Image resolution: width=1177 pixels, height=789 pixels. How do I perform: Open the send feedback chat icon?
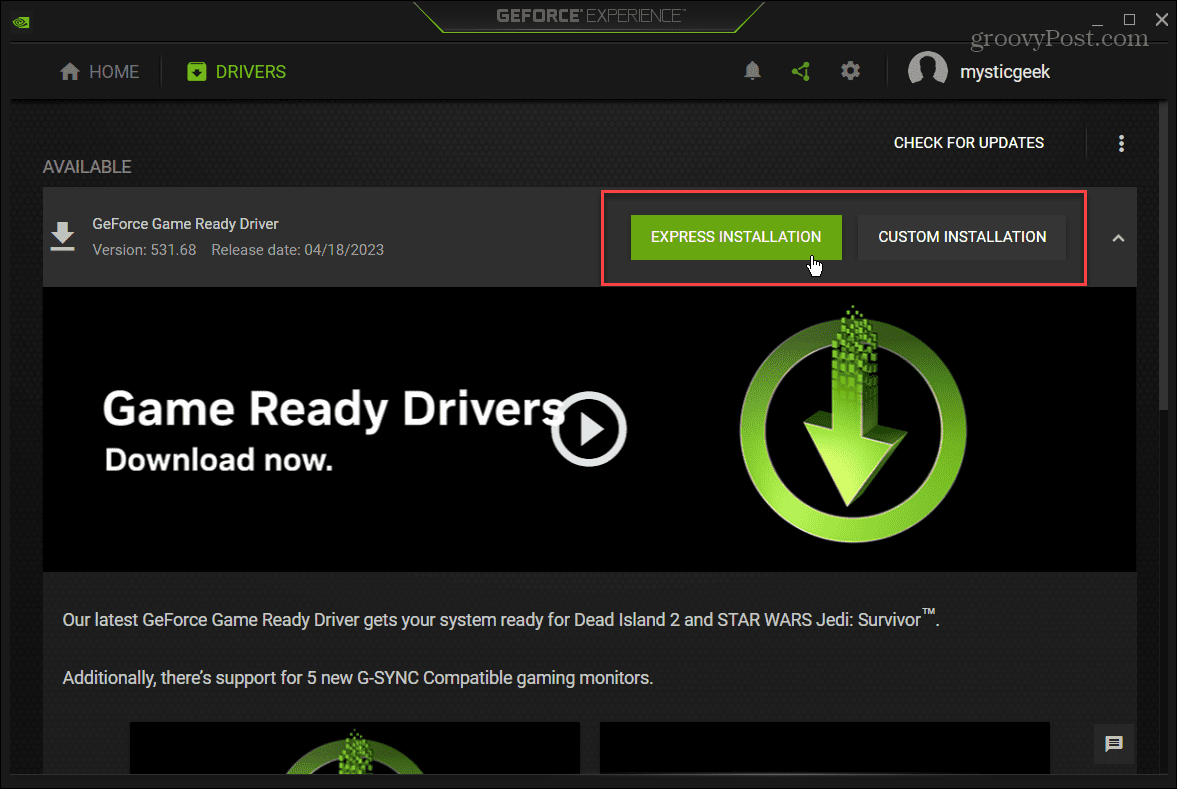[1114, 743]
